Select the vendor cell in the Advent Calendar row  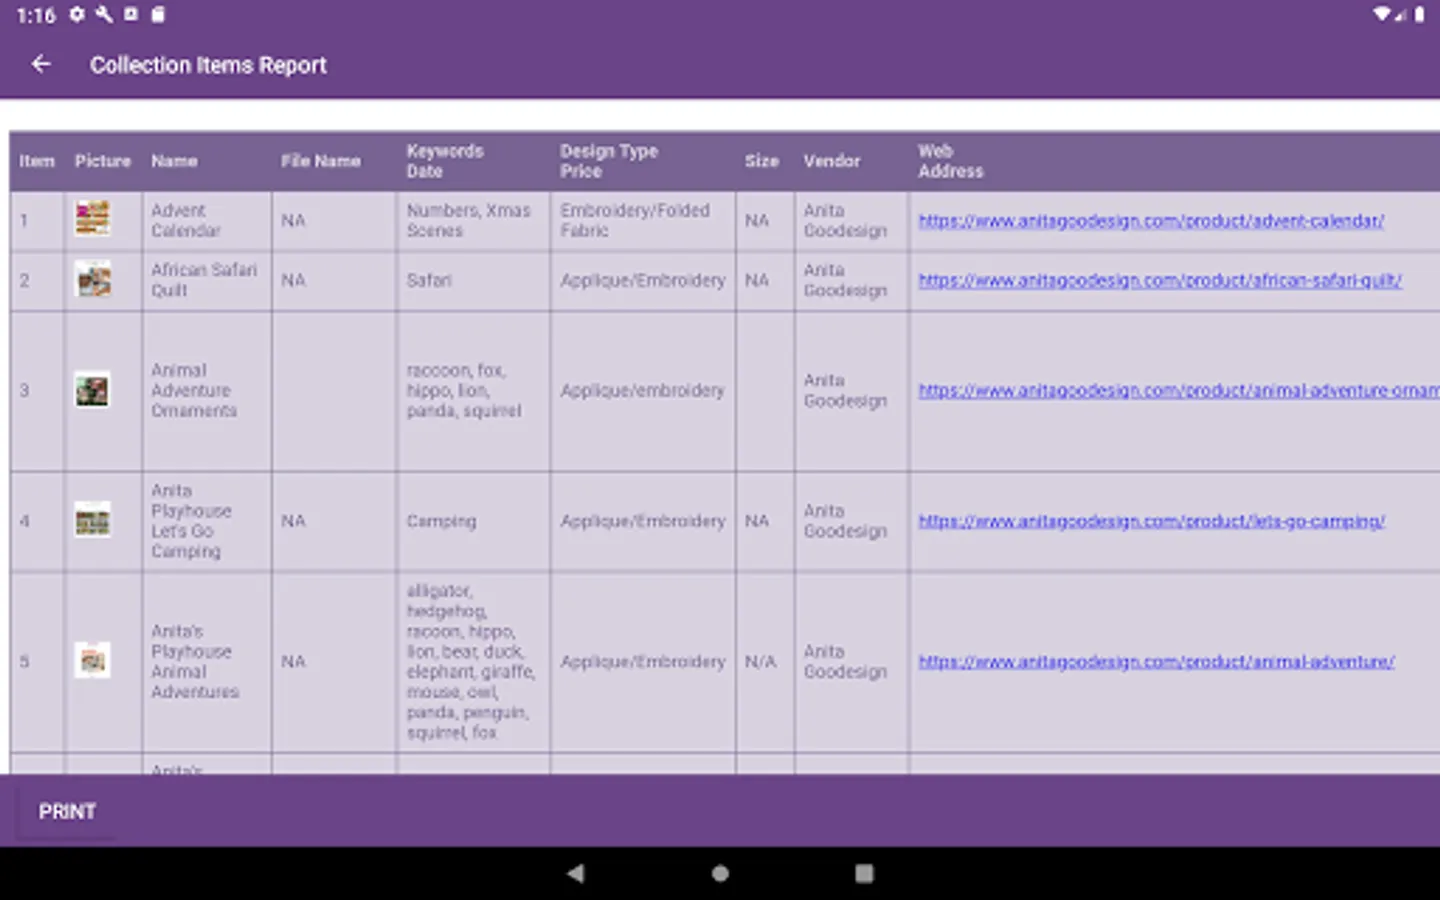pos(851,221)
